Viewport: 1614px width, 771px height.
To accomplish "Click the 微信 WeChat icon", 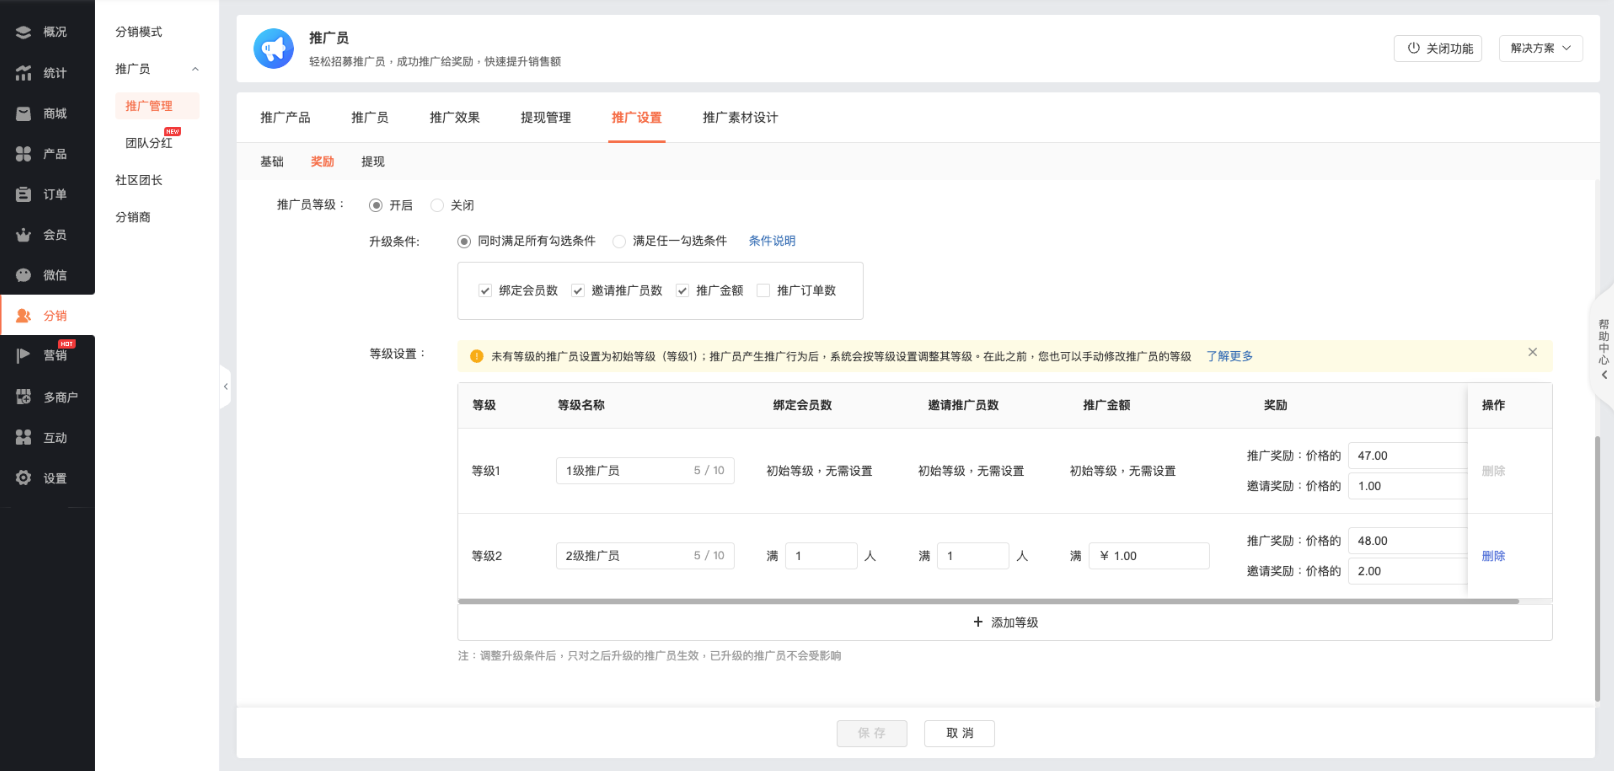I will (x=23, y=275).
